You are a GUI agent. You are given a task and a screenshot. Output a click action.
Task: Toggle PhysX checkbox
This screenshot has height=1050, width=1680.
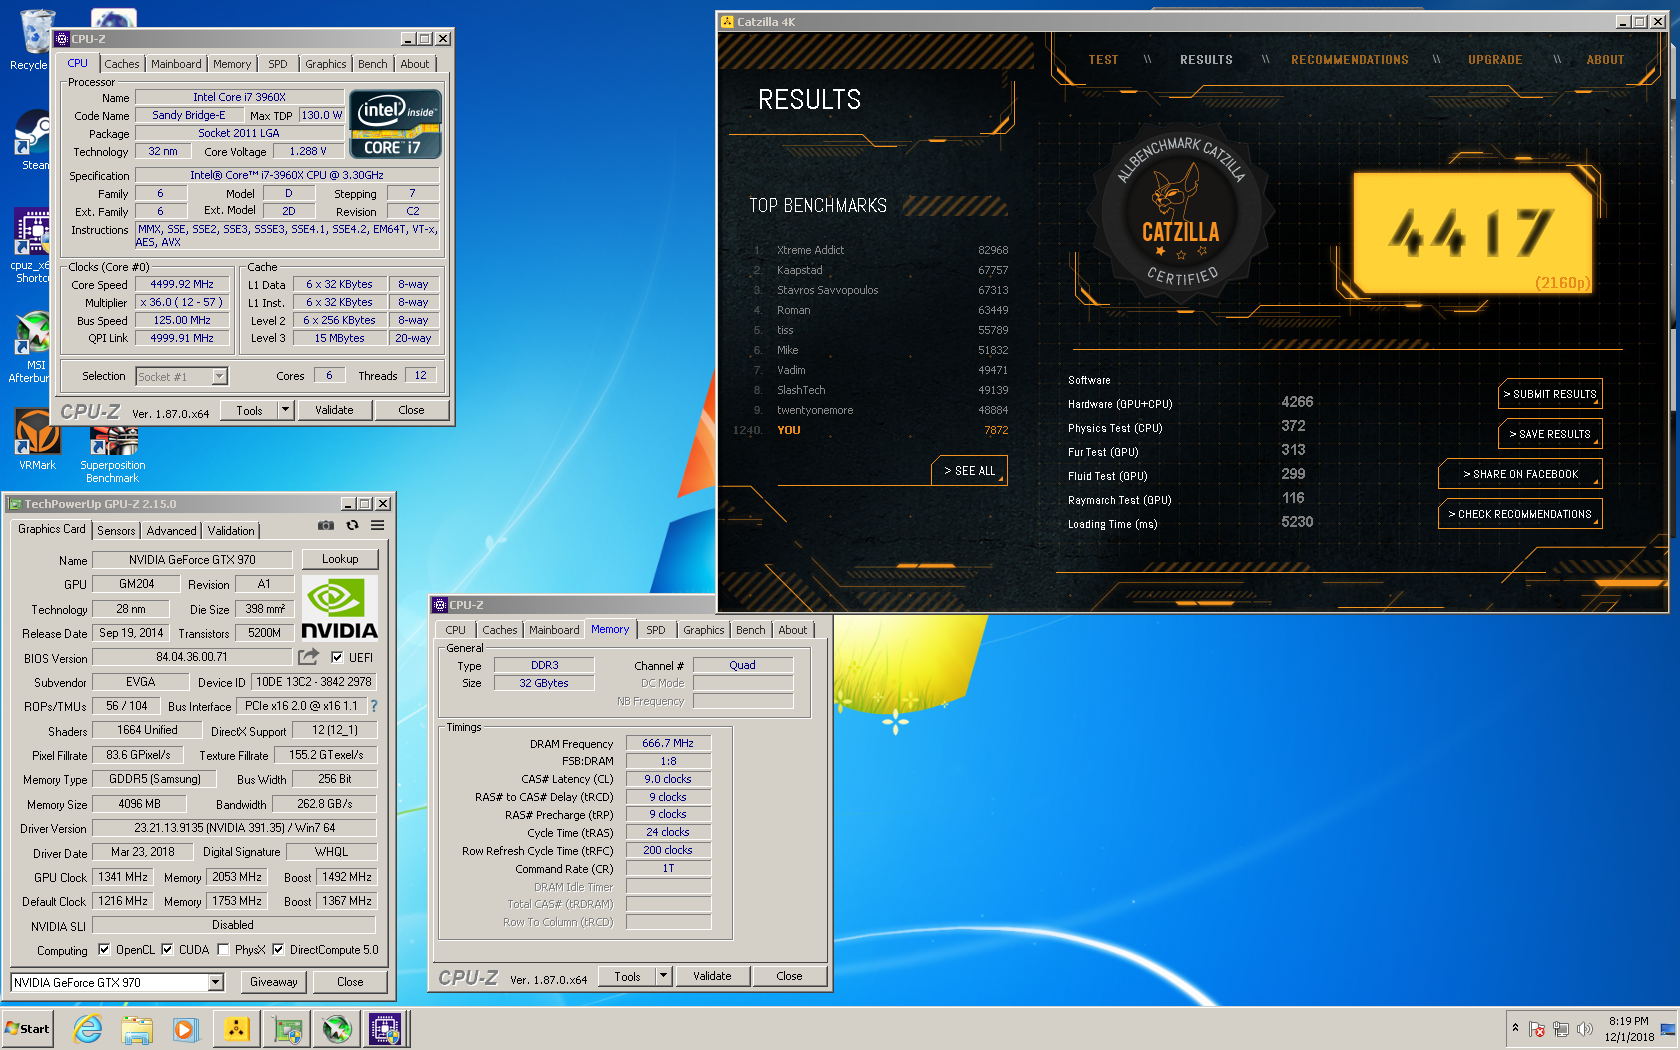[223, 950]
